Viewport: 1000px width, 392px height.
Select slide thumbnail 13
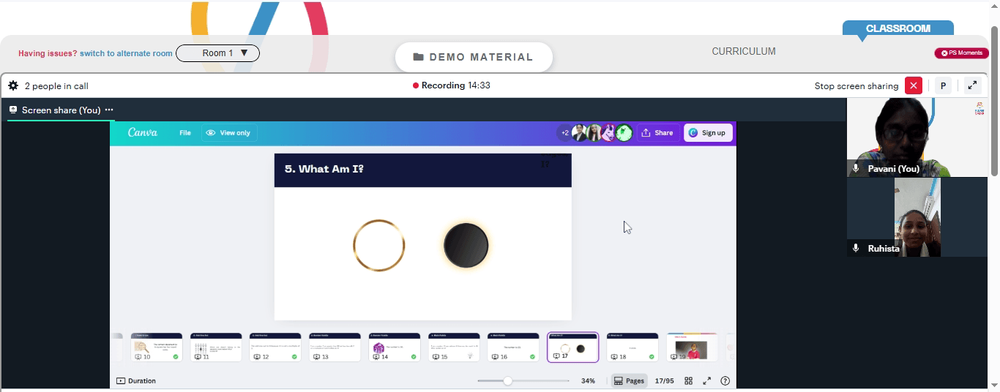[335, 347]
